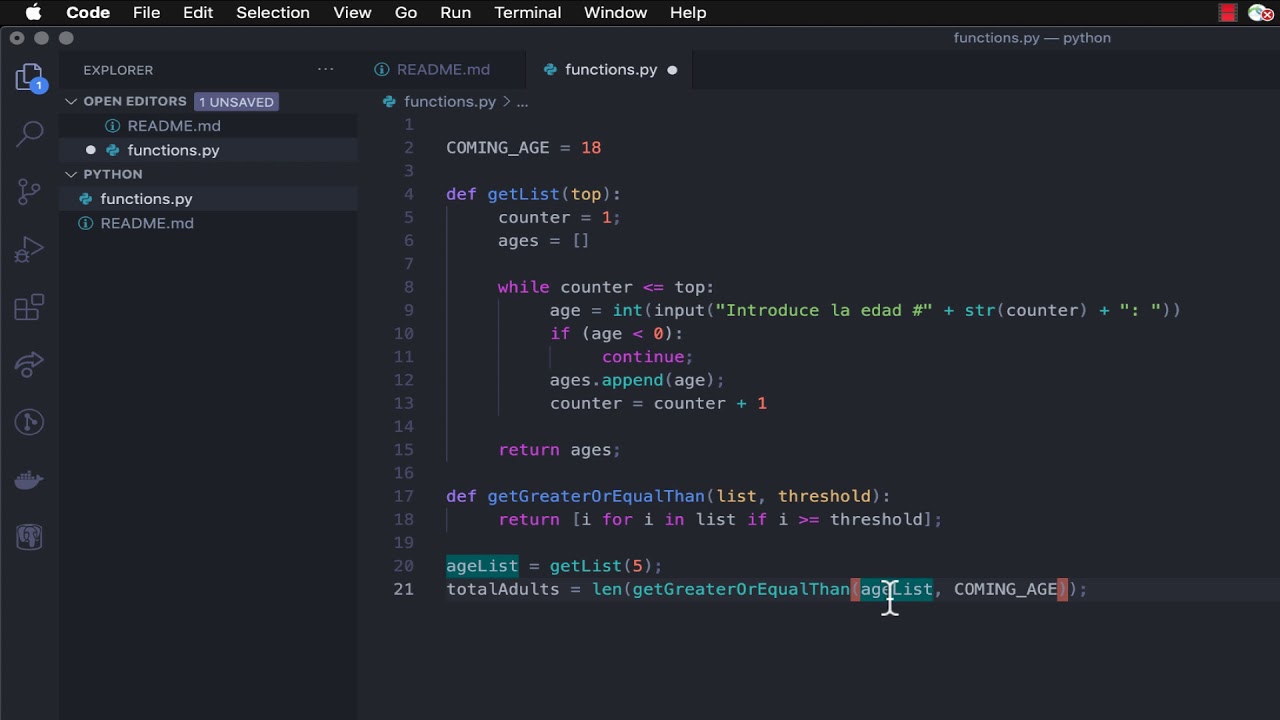Open the Edit menu
The height and width of the screenshot is (720, 1280).
click(198, 12)
